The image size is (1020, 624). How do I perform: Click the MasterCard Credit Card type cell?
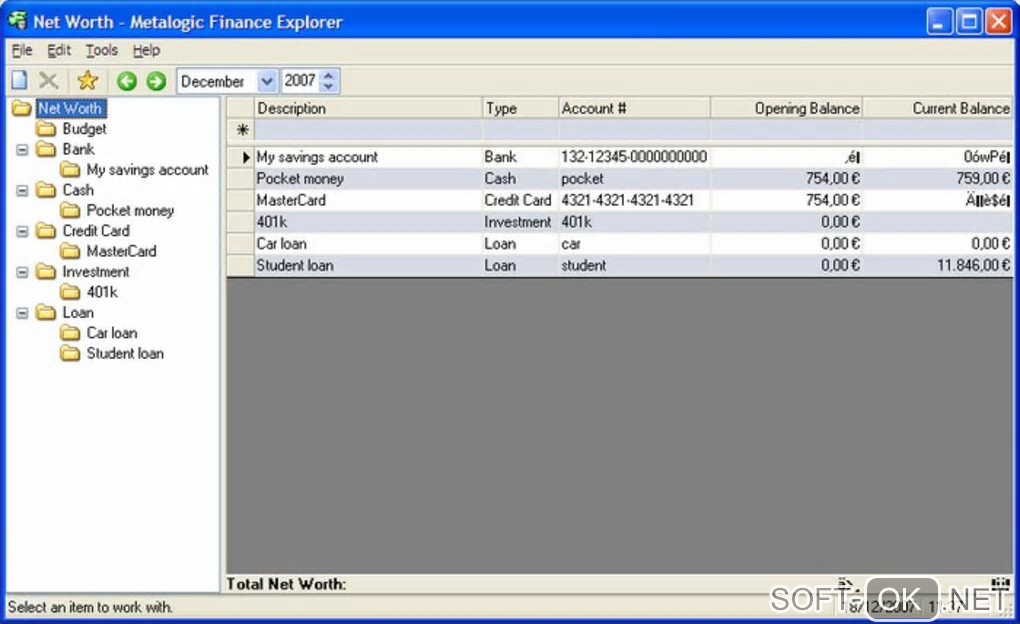tap(520, 200)
